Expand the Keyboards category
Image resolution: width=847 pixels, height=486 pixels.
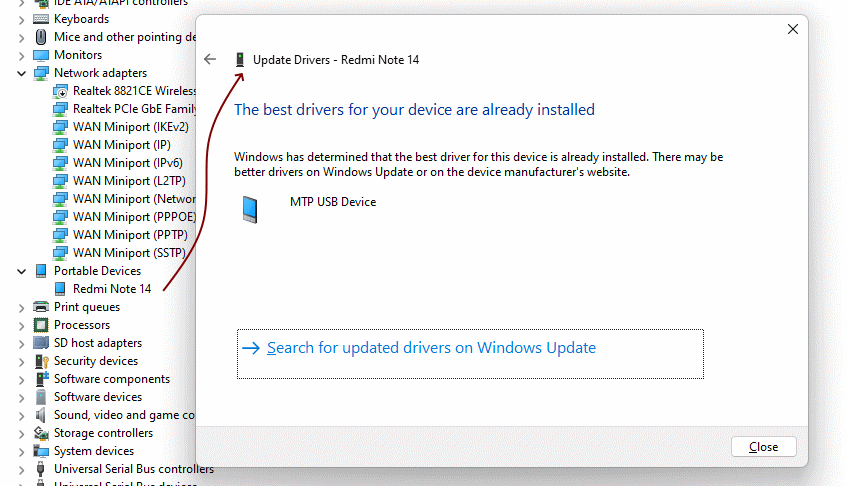[21, 20]
